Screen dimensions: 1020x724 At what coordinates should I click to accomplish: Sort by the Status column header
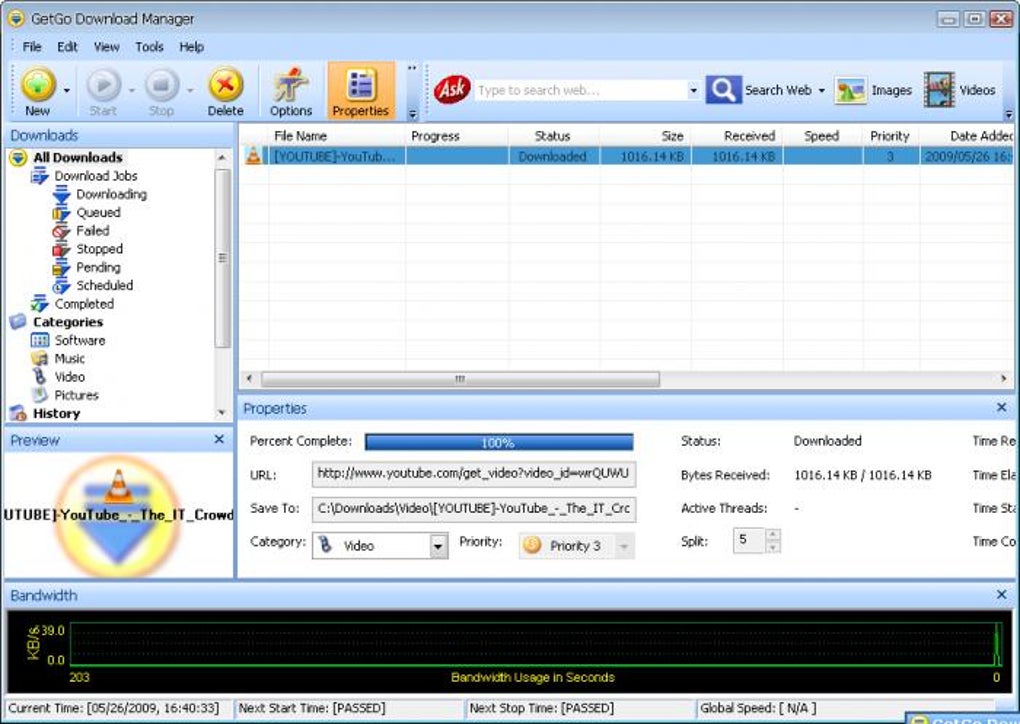pyautogui.click(x=554, y=136)
